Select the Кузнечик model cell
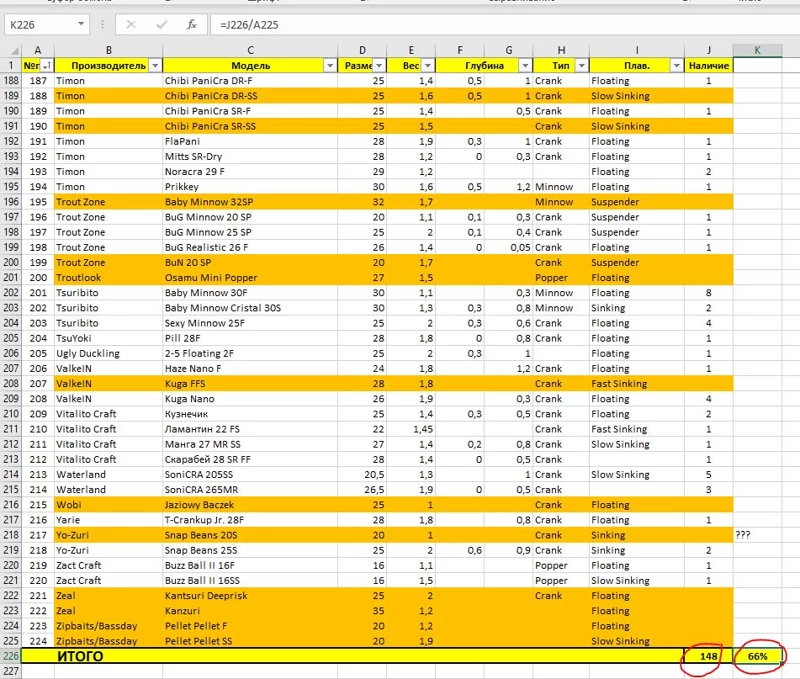Screen dimensions: 800x679 (250, 414)
